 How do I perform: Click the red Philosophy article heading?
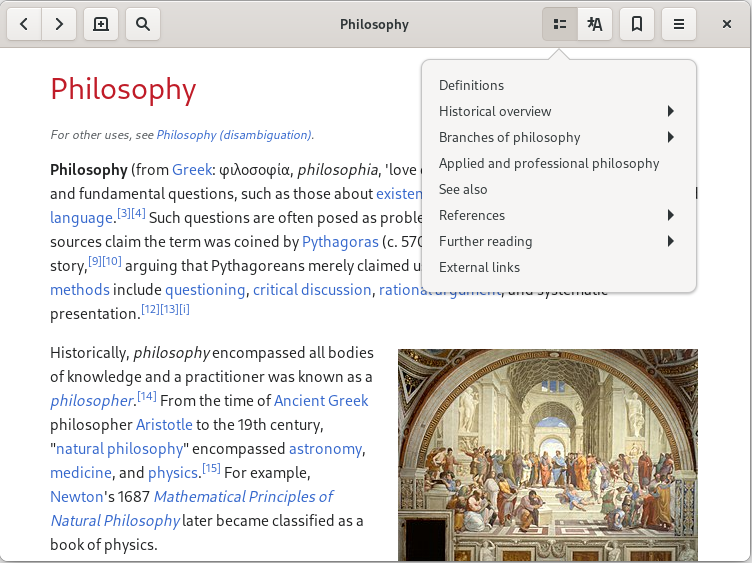(123, 90)
